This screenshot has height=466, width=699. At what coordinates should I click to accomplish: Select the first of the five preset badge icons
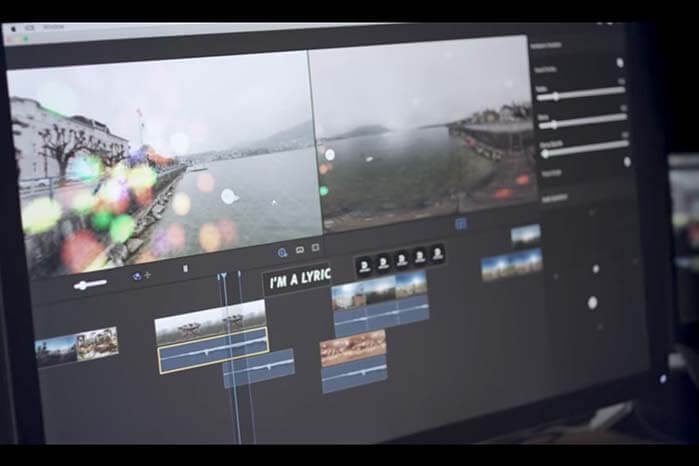click(364, 266)
